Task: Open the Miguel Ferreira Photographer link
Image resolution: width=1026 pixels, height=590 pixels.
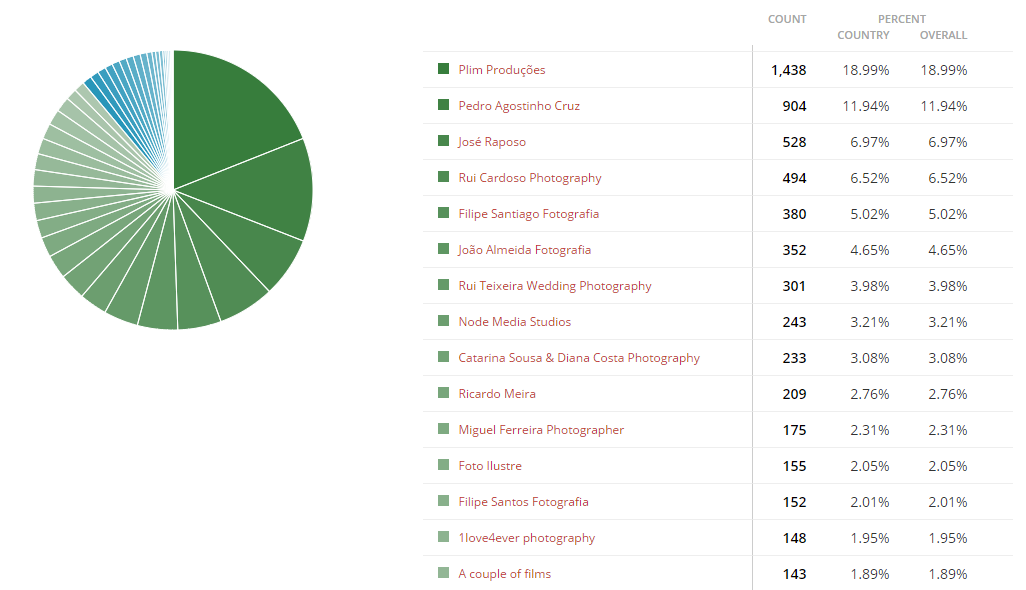Action: click(x=541, y=430)
